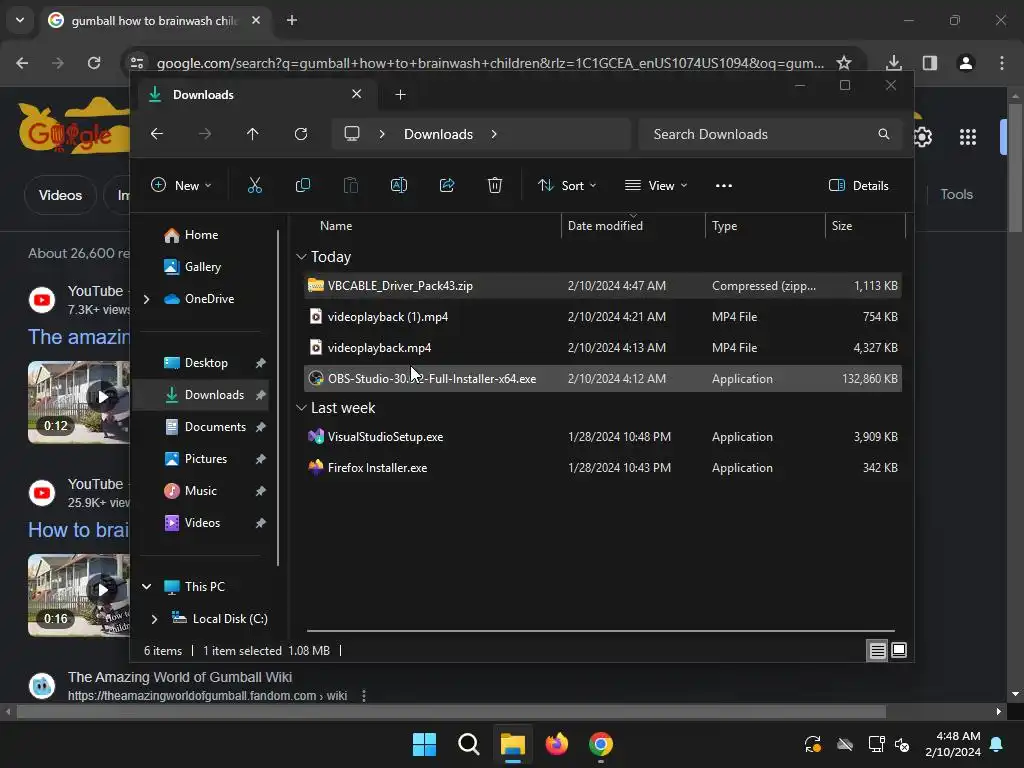The width and height of the screenshot is (1024, 768).
Task: Click the search magnifier in Search Downloads
Action: (884, 134)
